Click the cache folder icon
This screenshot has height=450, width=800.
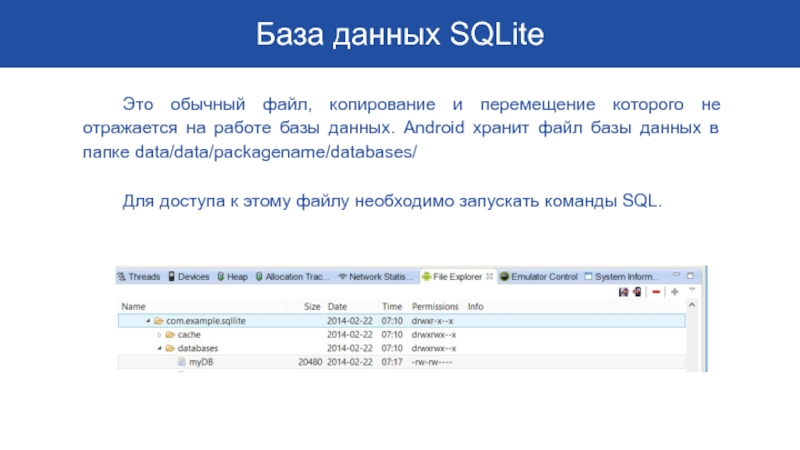[x=170, y=335]
